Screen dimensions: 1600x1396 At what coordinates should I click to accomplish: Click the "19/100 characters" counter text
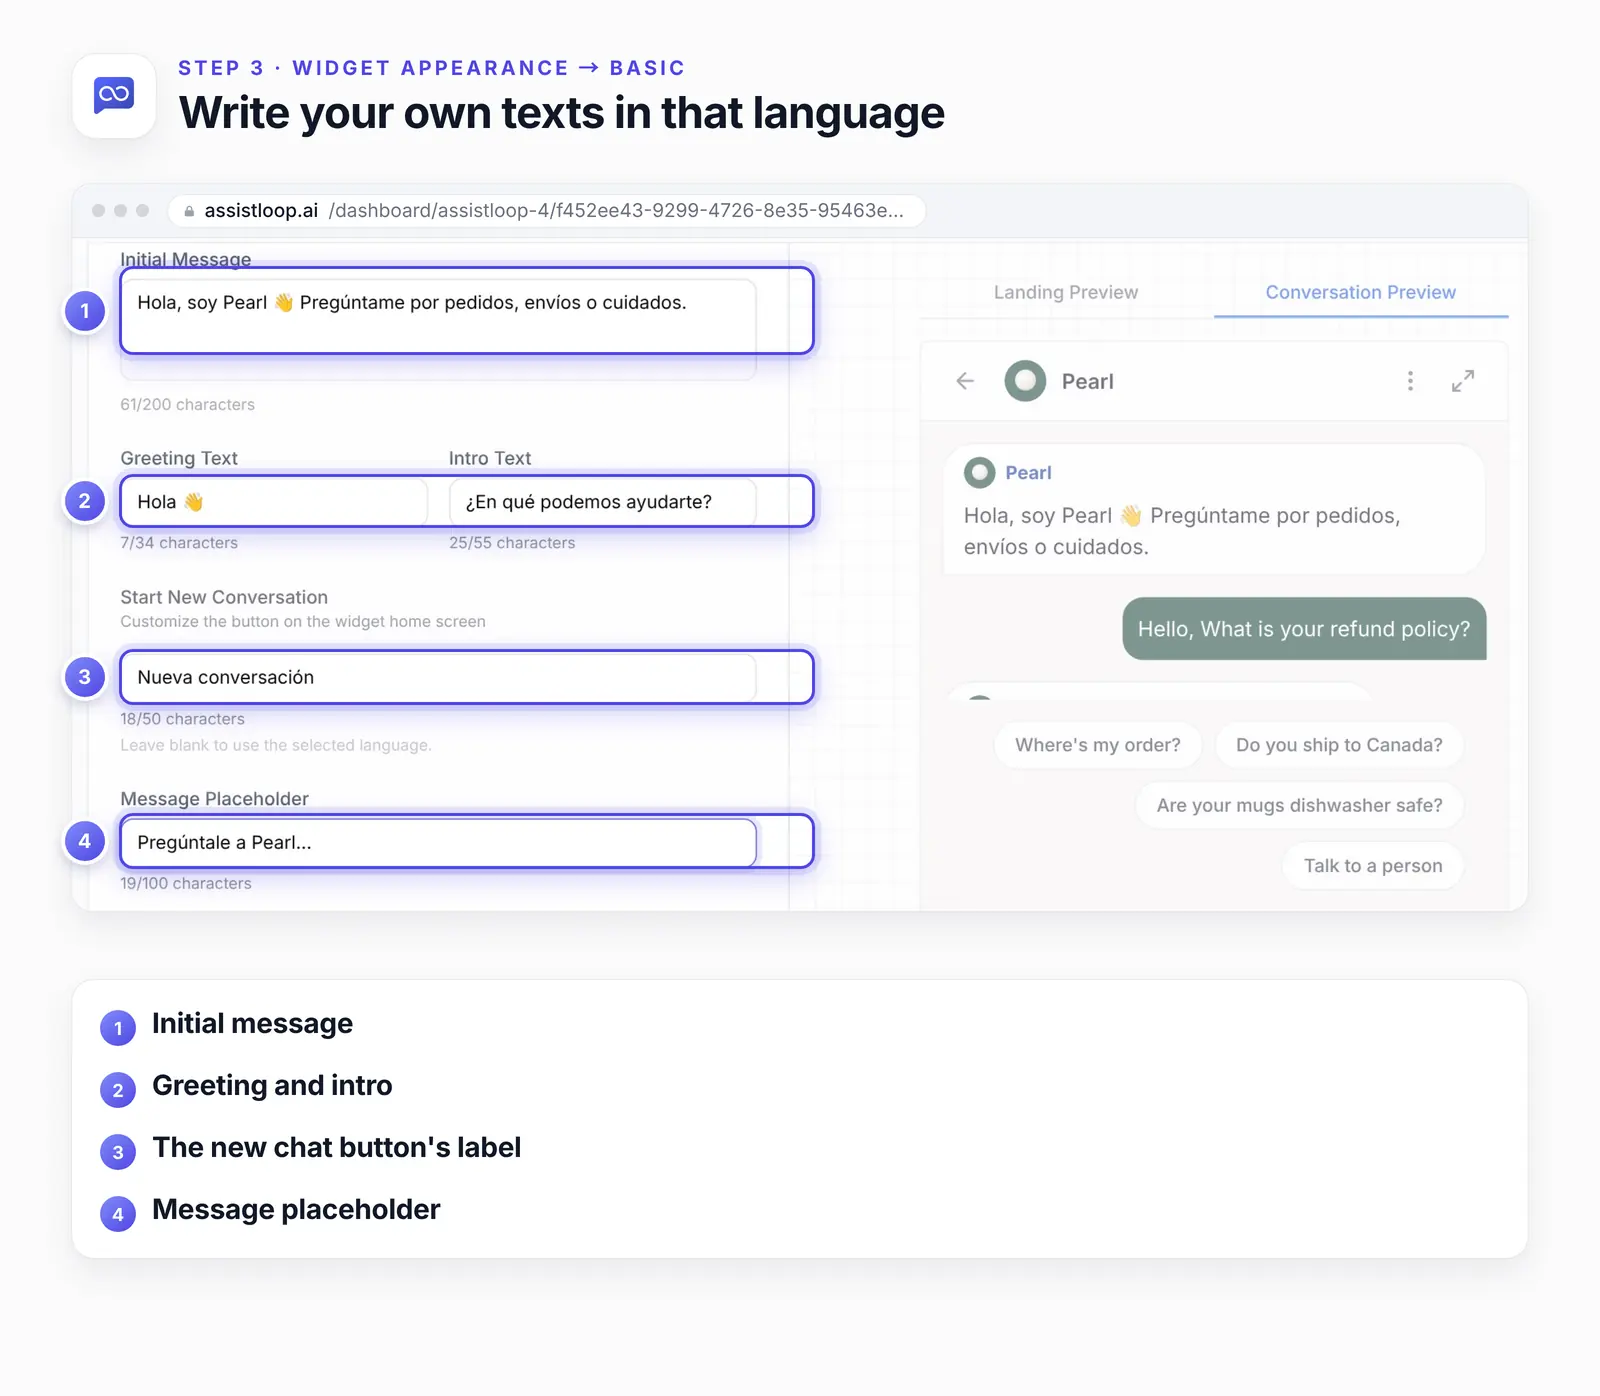point(186,883)
